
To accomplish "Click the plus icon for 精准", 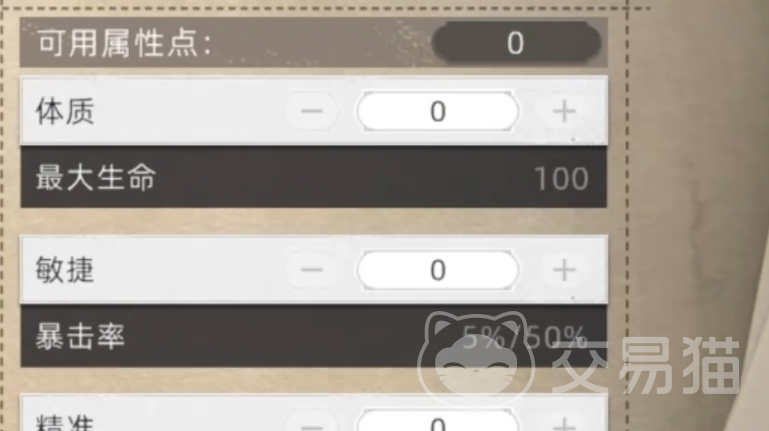I will 564,424.
